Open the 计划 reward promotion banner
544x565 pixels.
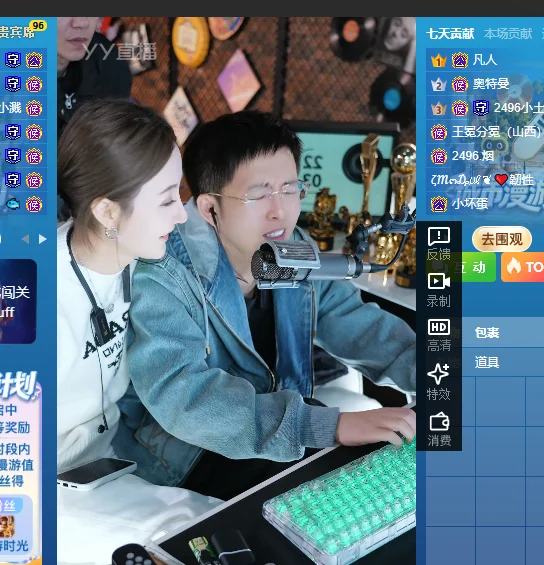pos(21,467)
